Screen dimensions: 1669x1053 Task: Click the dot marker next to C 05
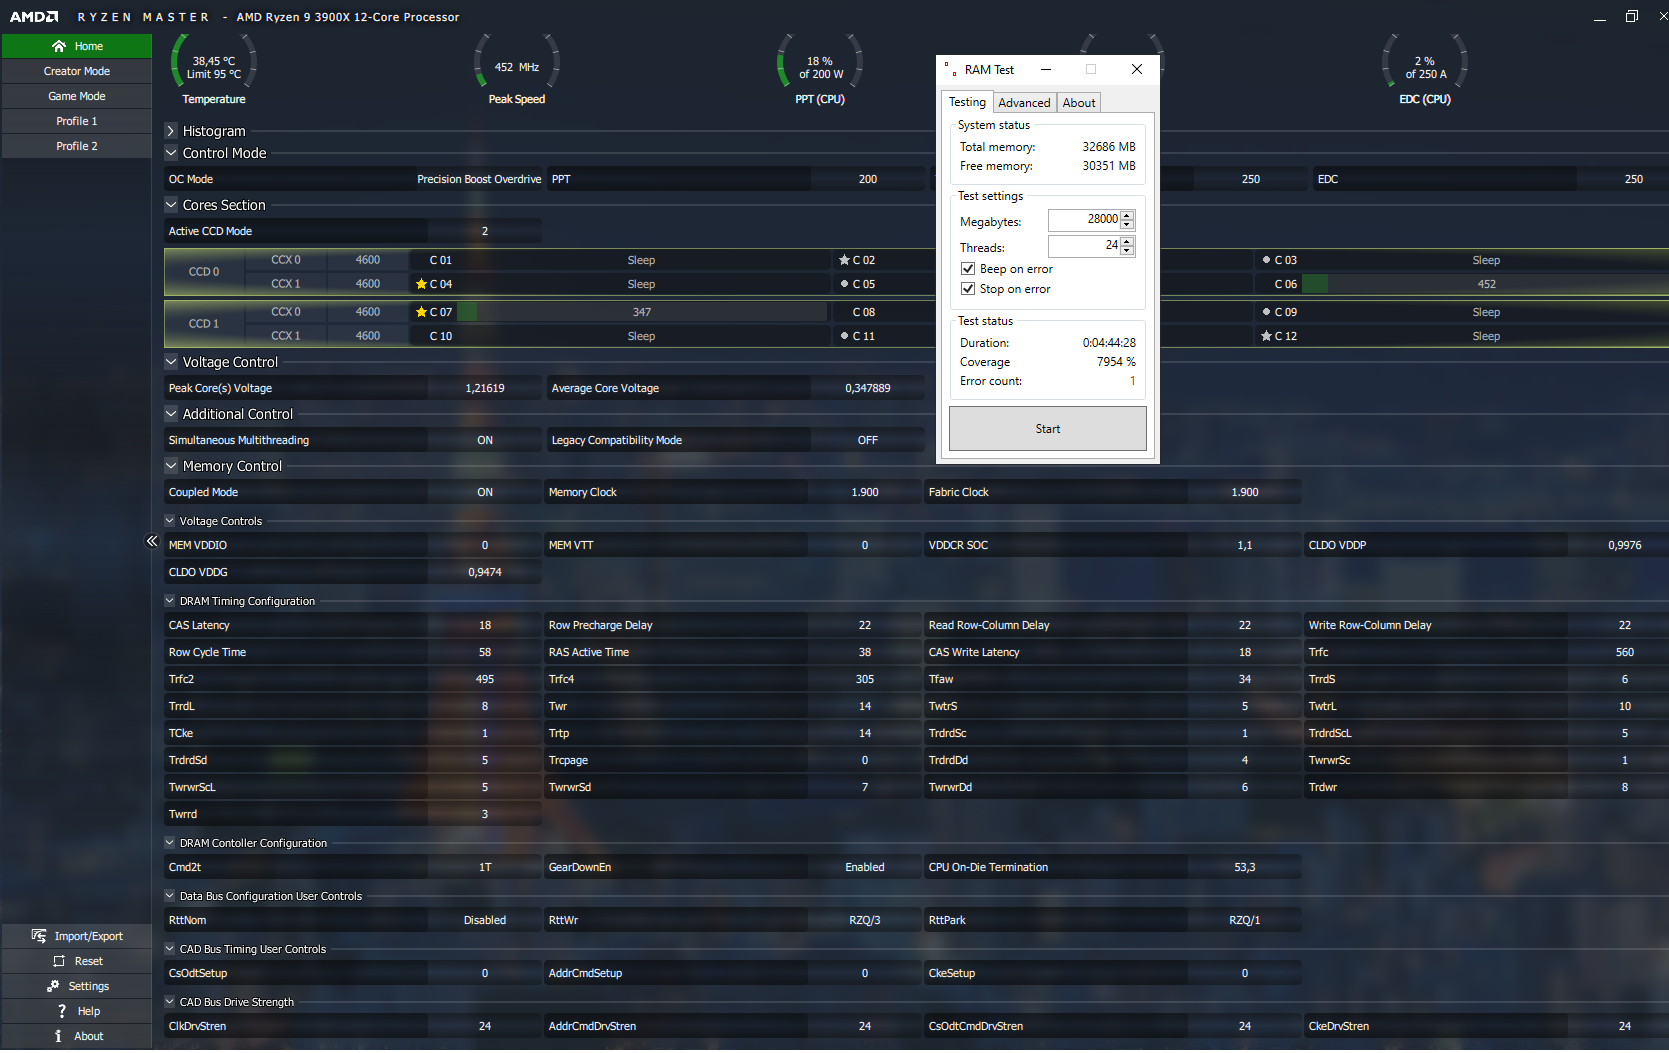(x=844, y=284)
